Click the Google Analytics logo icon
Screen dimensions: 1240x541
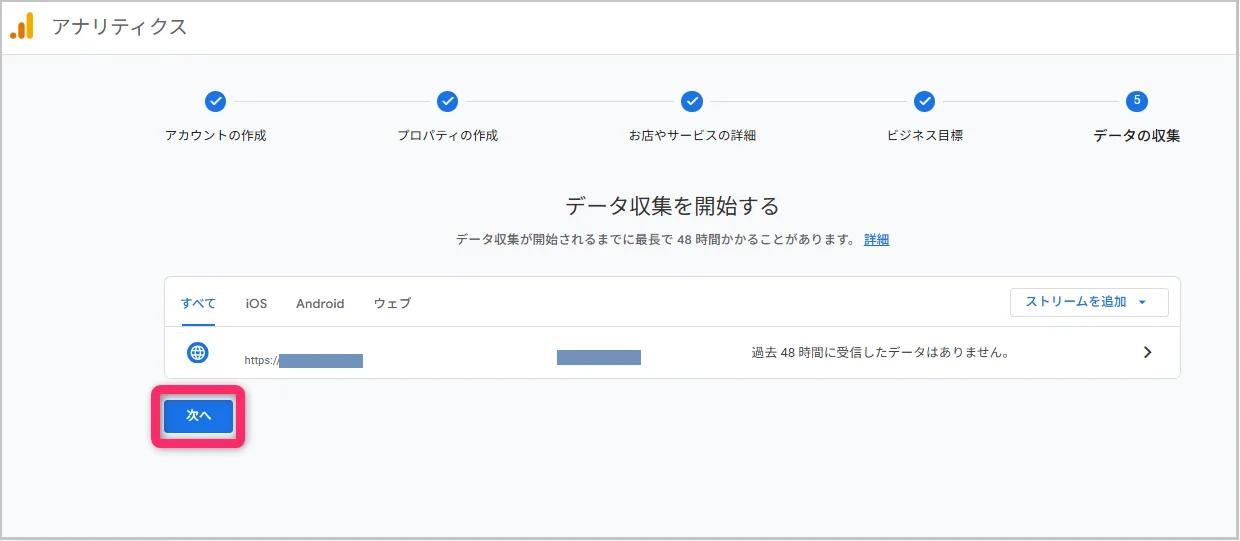[x=22, y=27]
